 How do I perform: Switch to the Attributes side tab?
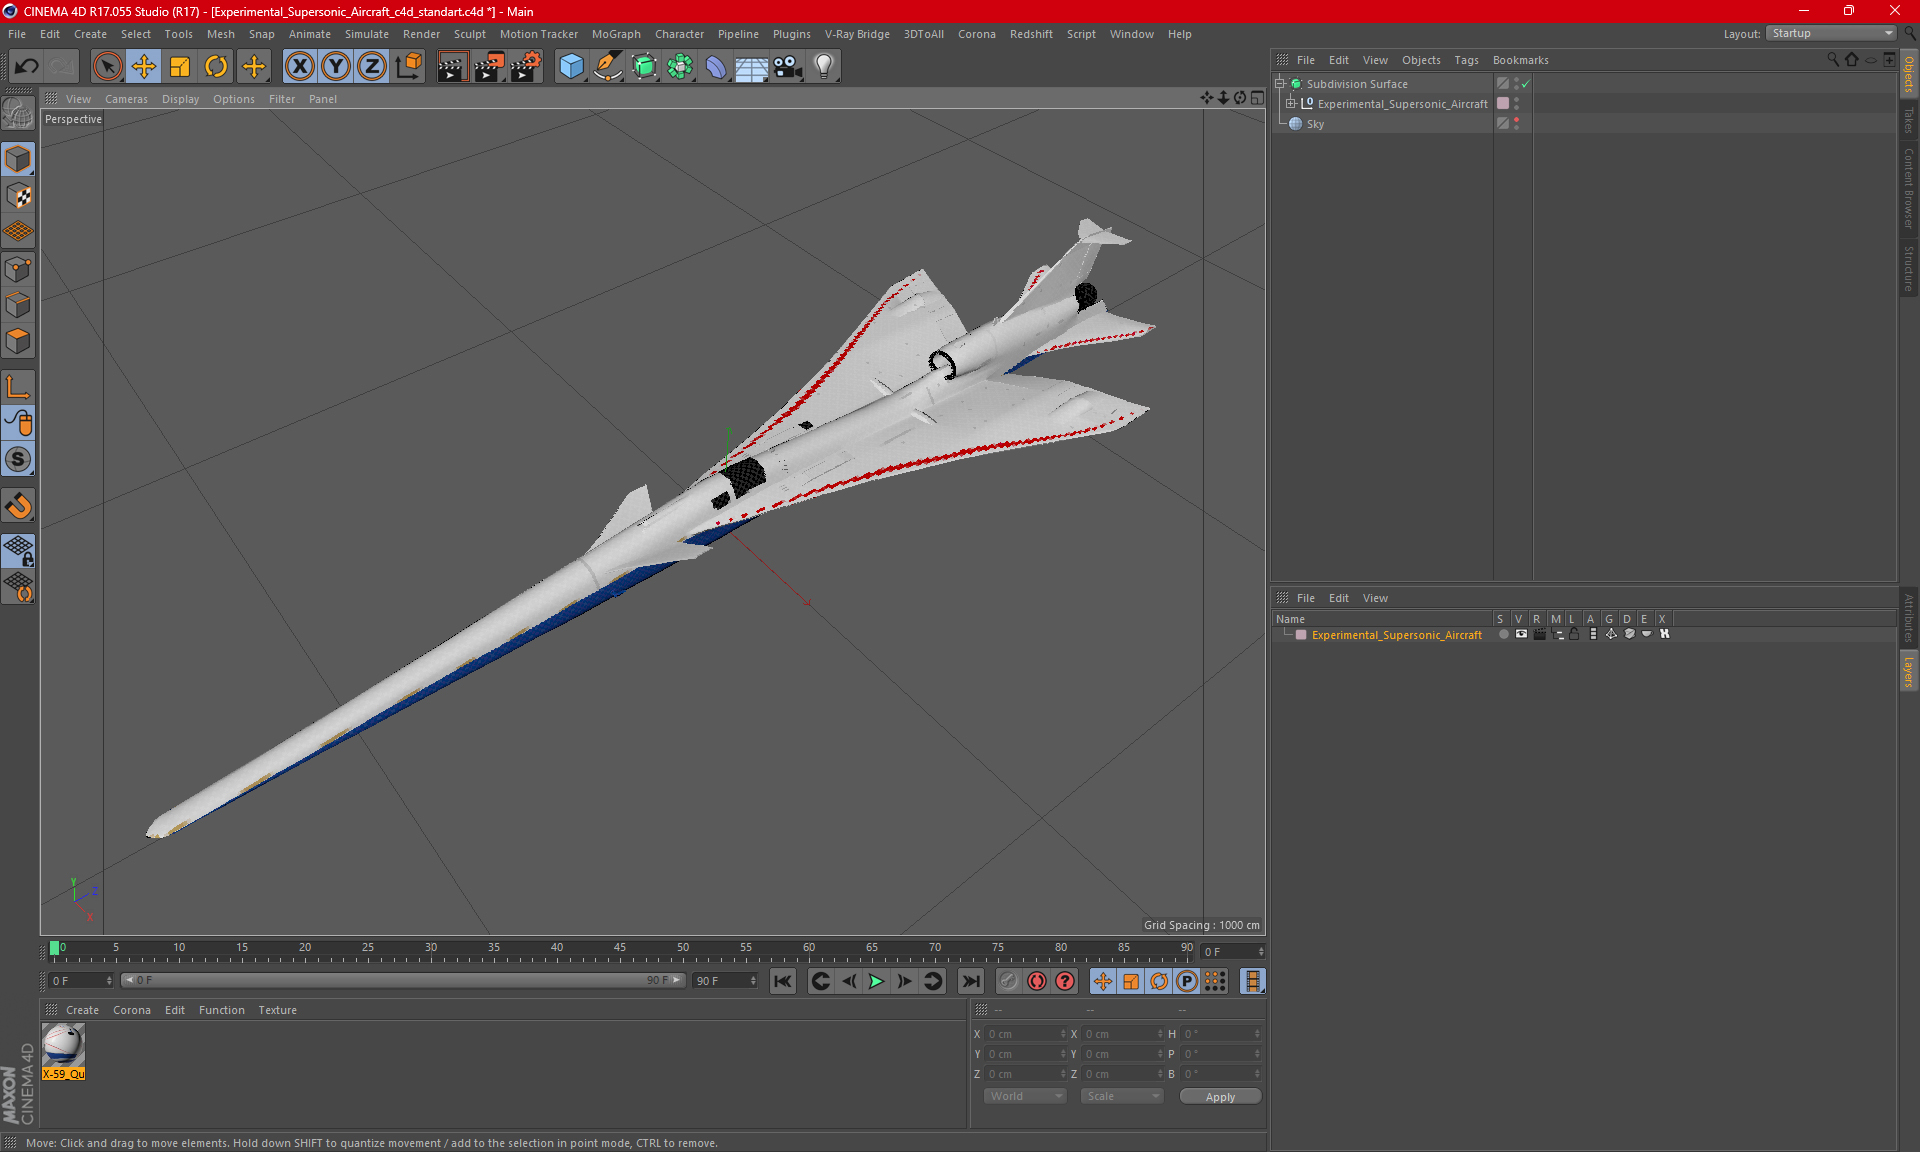(1909, 618)
